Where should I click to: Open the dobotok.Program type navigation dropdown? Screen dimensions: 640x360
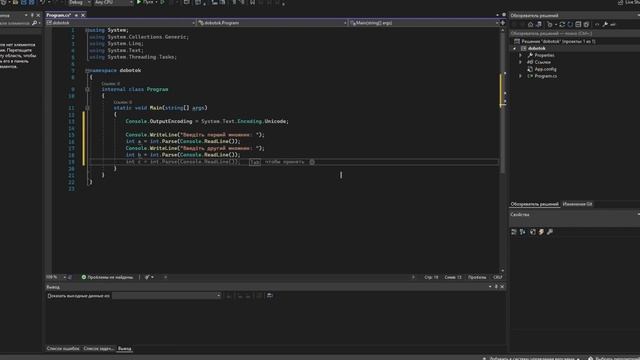click(272, 23)
